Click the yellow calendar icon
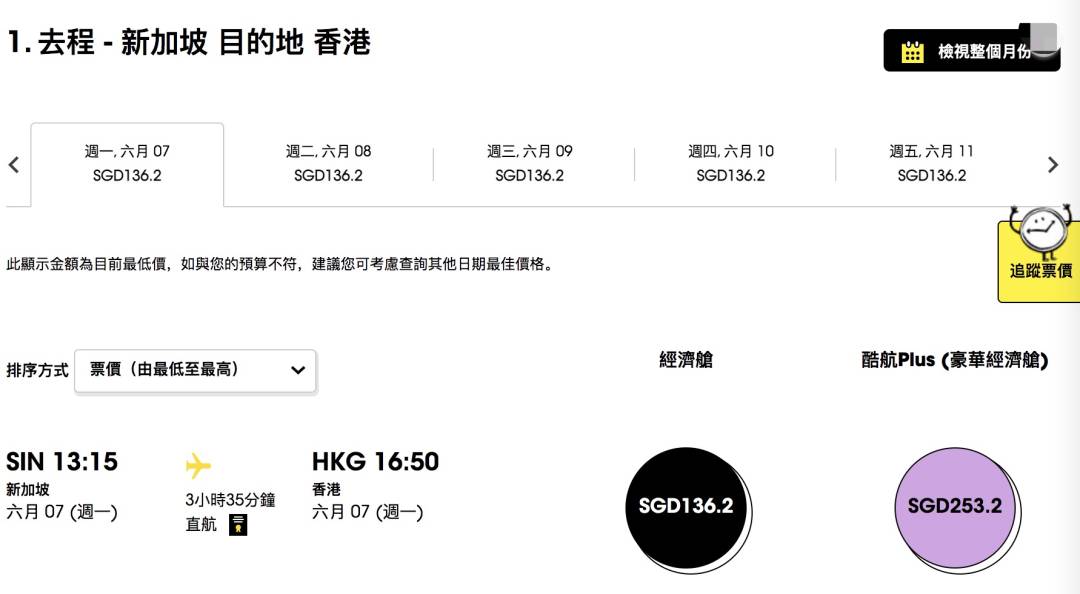Viewport: 1080px width, 594px height. [x=913, y=52]
